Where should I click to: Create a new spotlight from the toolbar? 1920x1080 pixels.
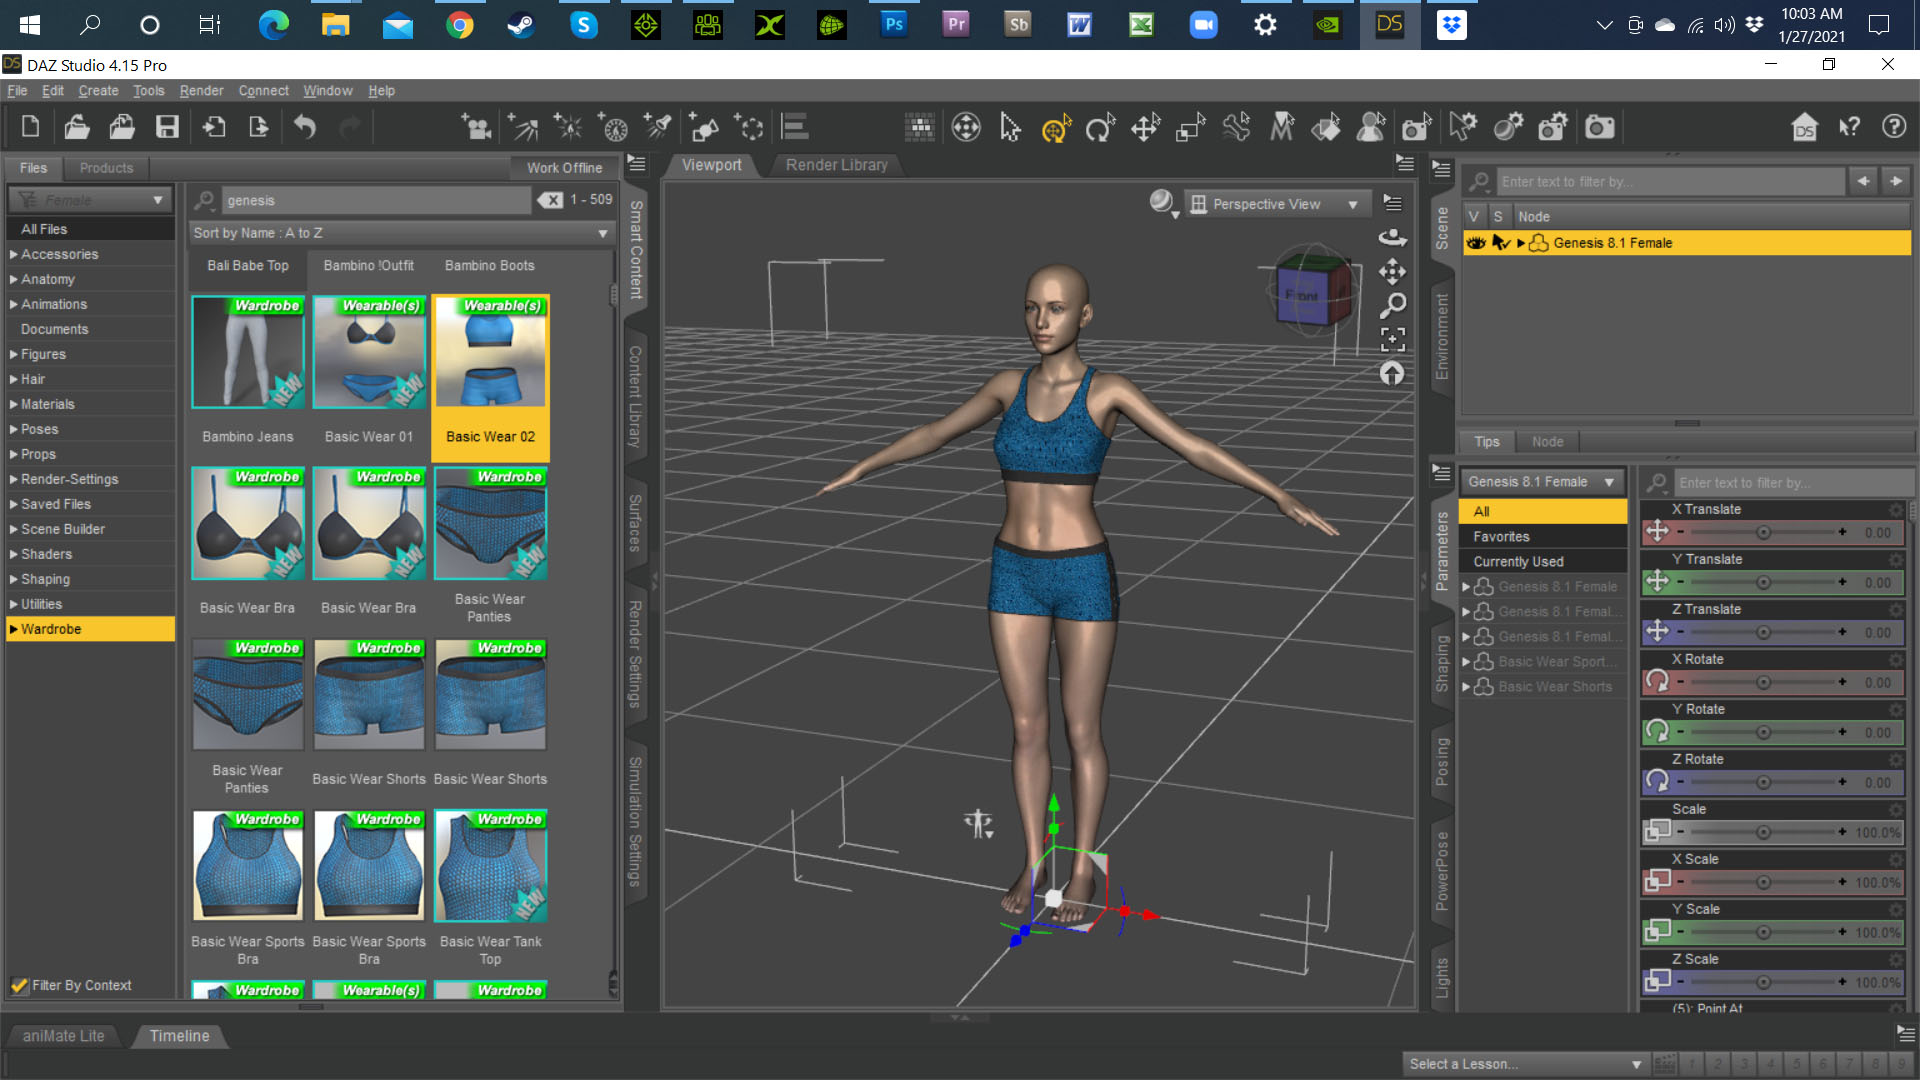click(x=657, y=127)
